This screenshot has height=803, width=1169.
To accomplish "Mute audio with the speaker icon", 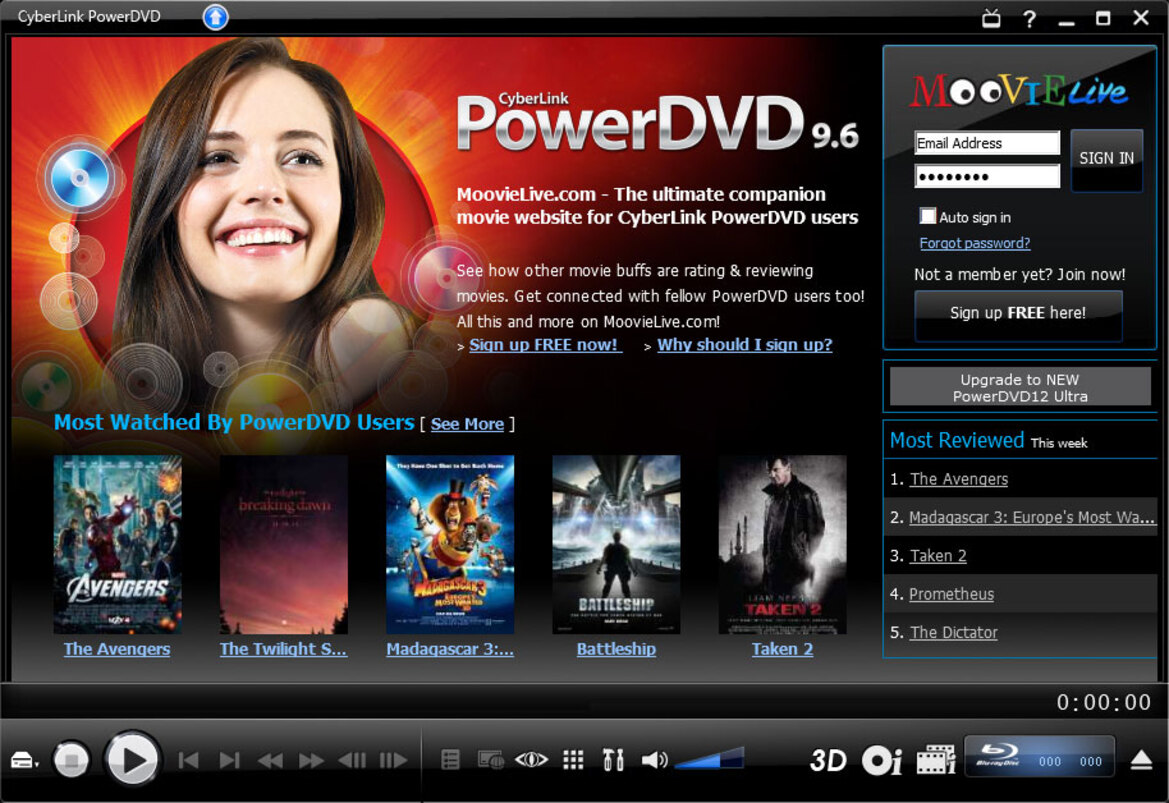I will pos(655,761).
